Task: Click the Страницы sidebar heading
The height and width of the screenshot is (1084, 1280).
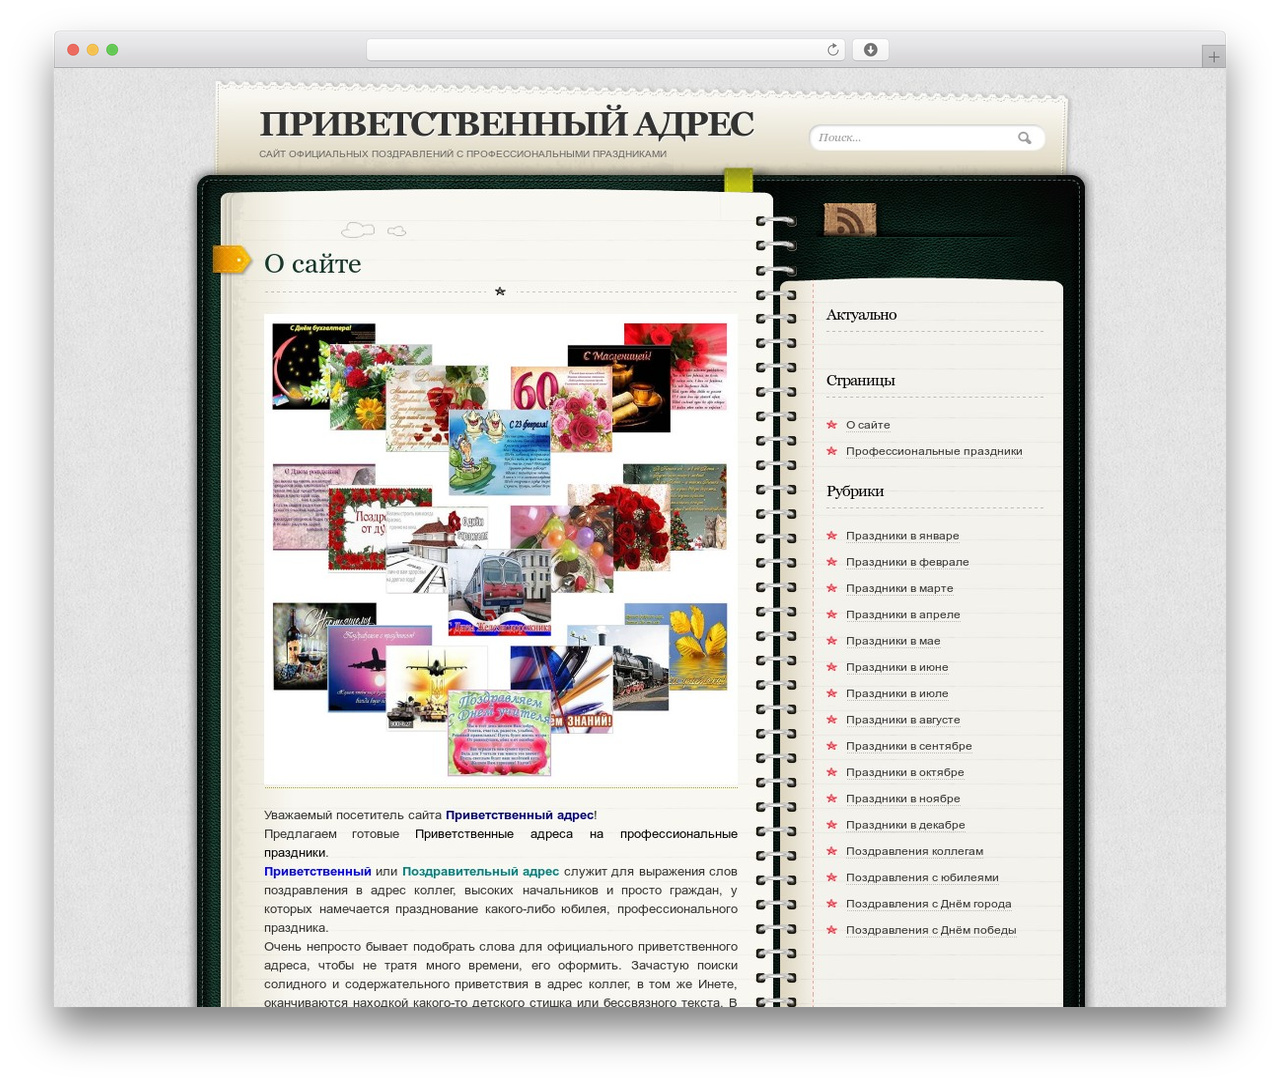Action: 860,380
